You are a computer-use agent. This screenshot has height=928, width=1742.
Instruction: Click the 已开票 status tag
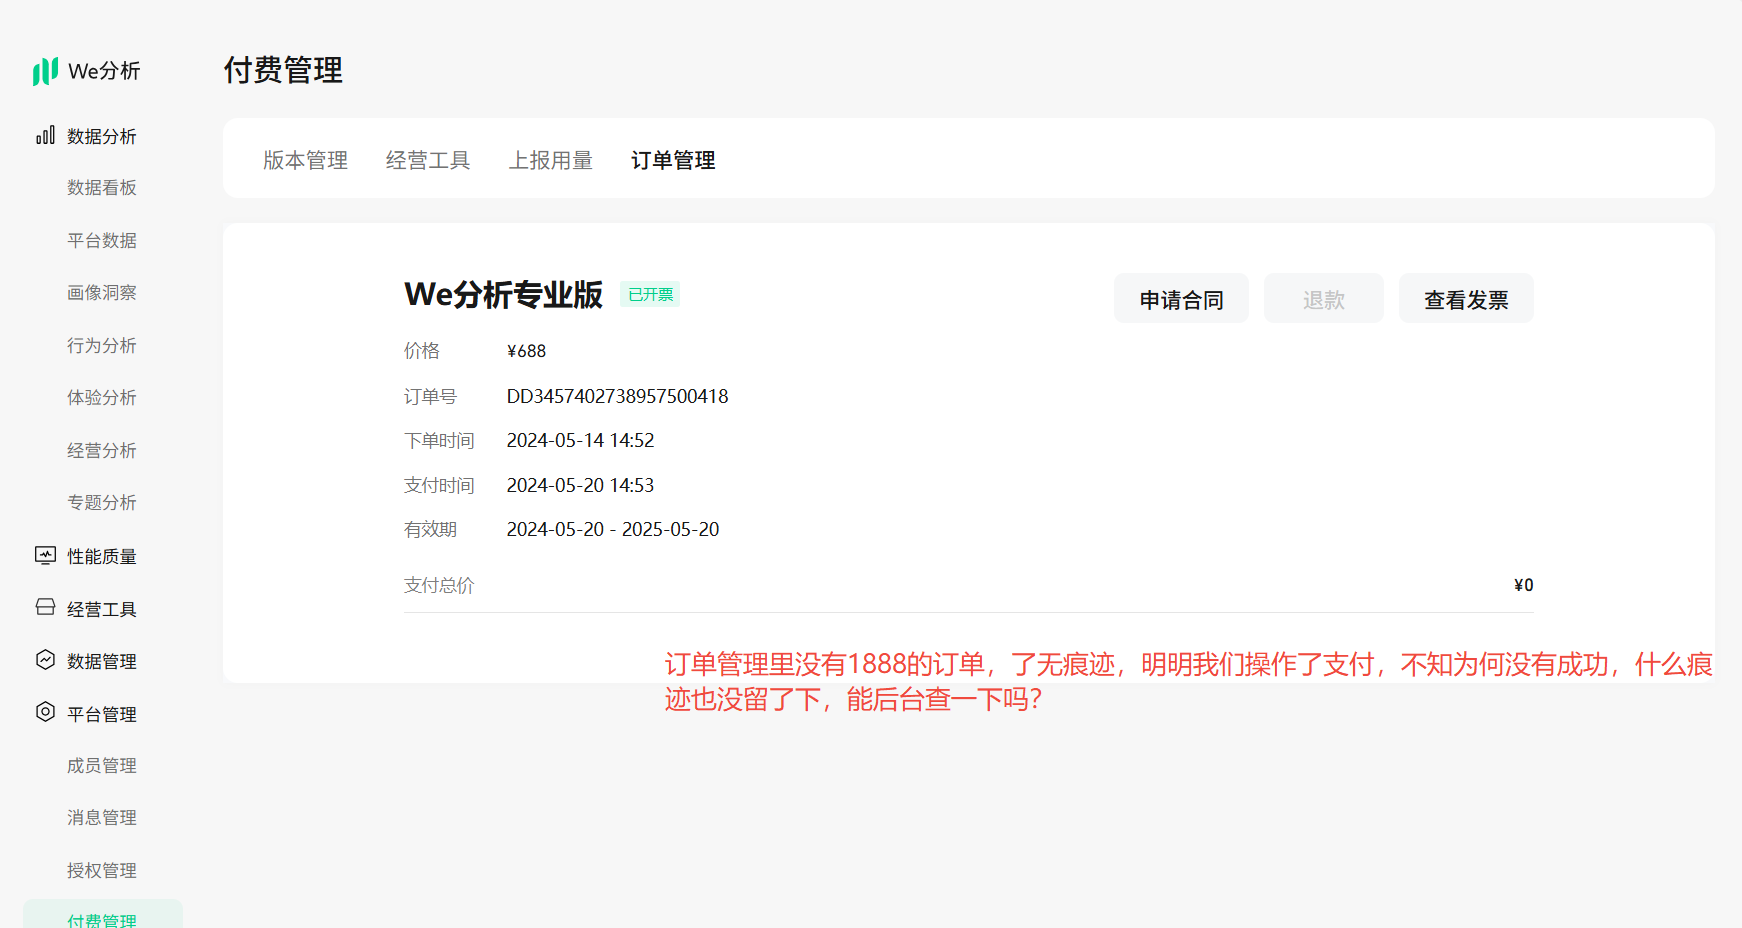coord(650,294)
